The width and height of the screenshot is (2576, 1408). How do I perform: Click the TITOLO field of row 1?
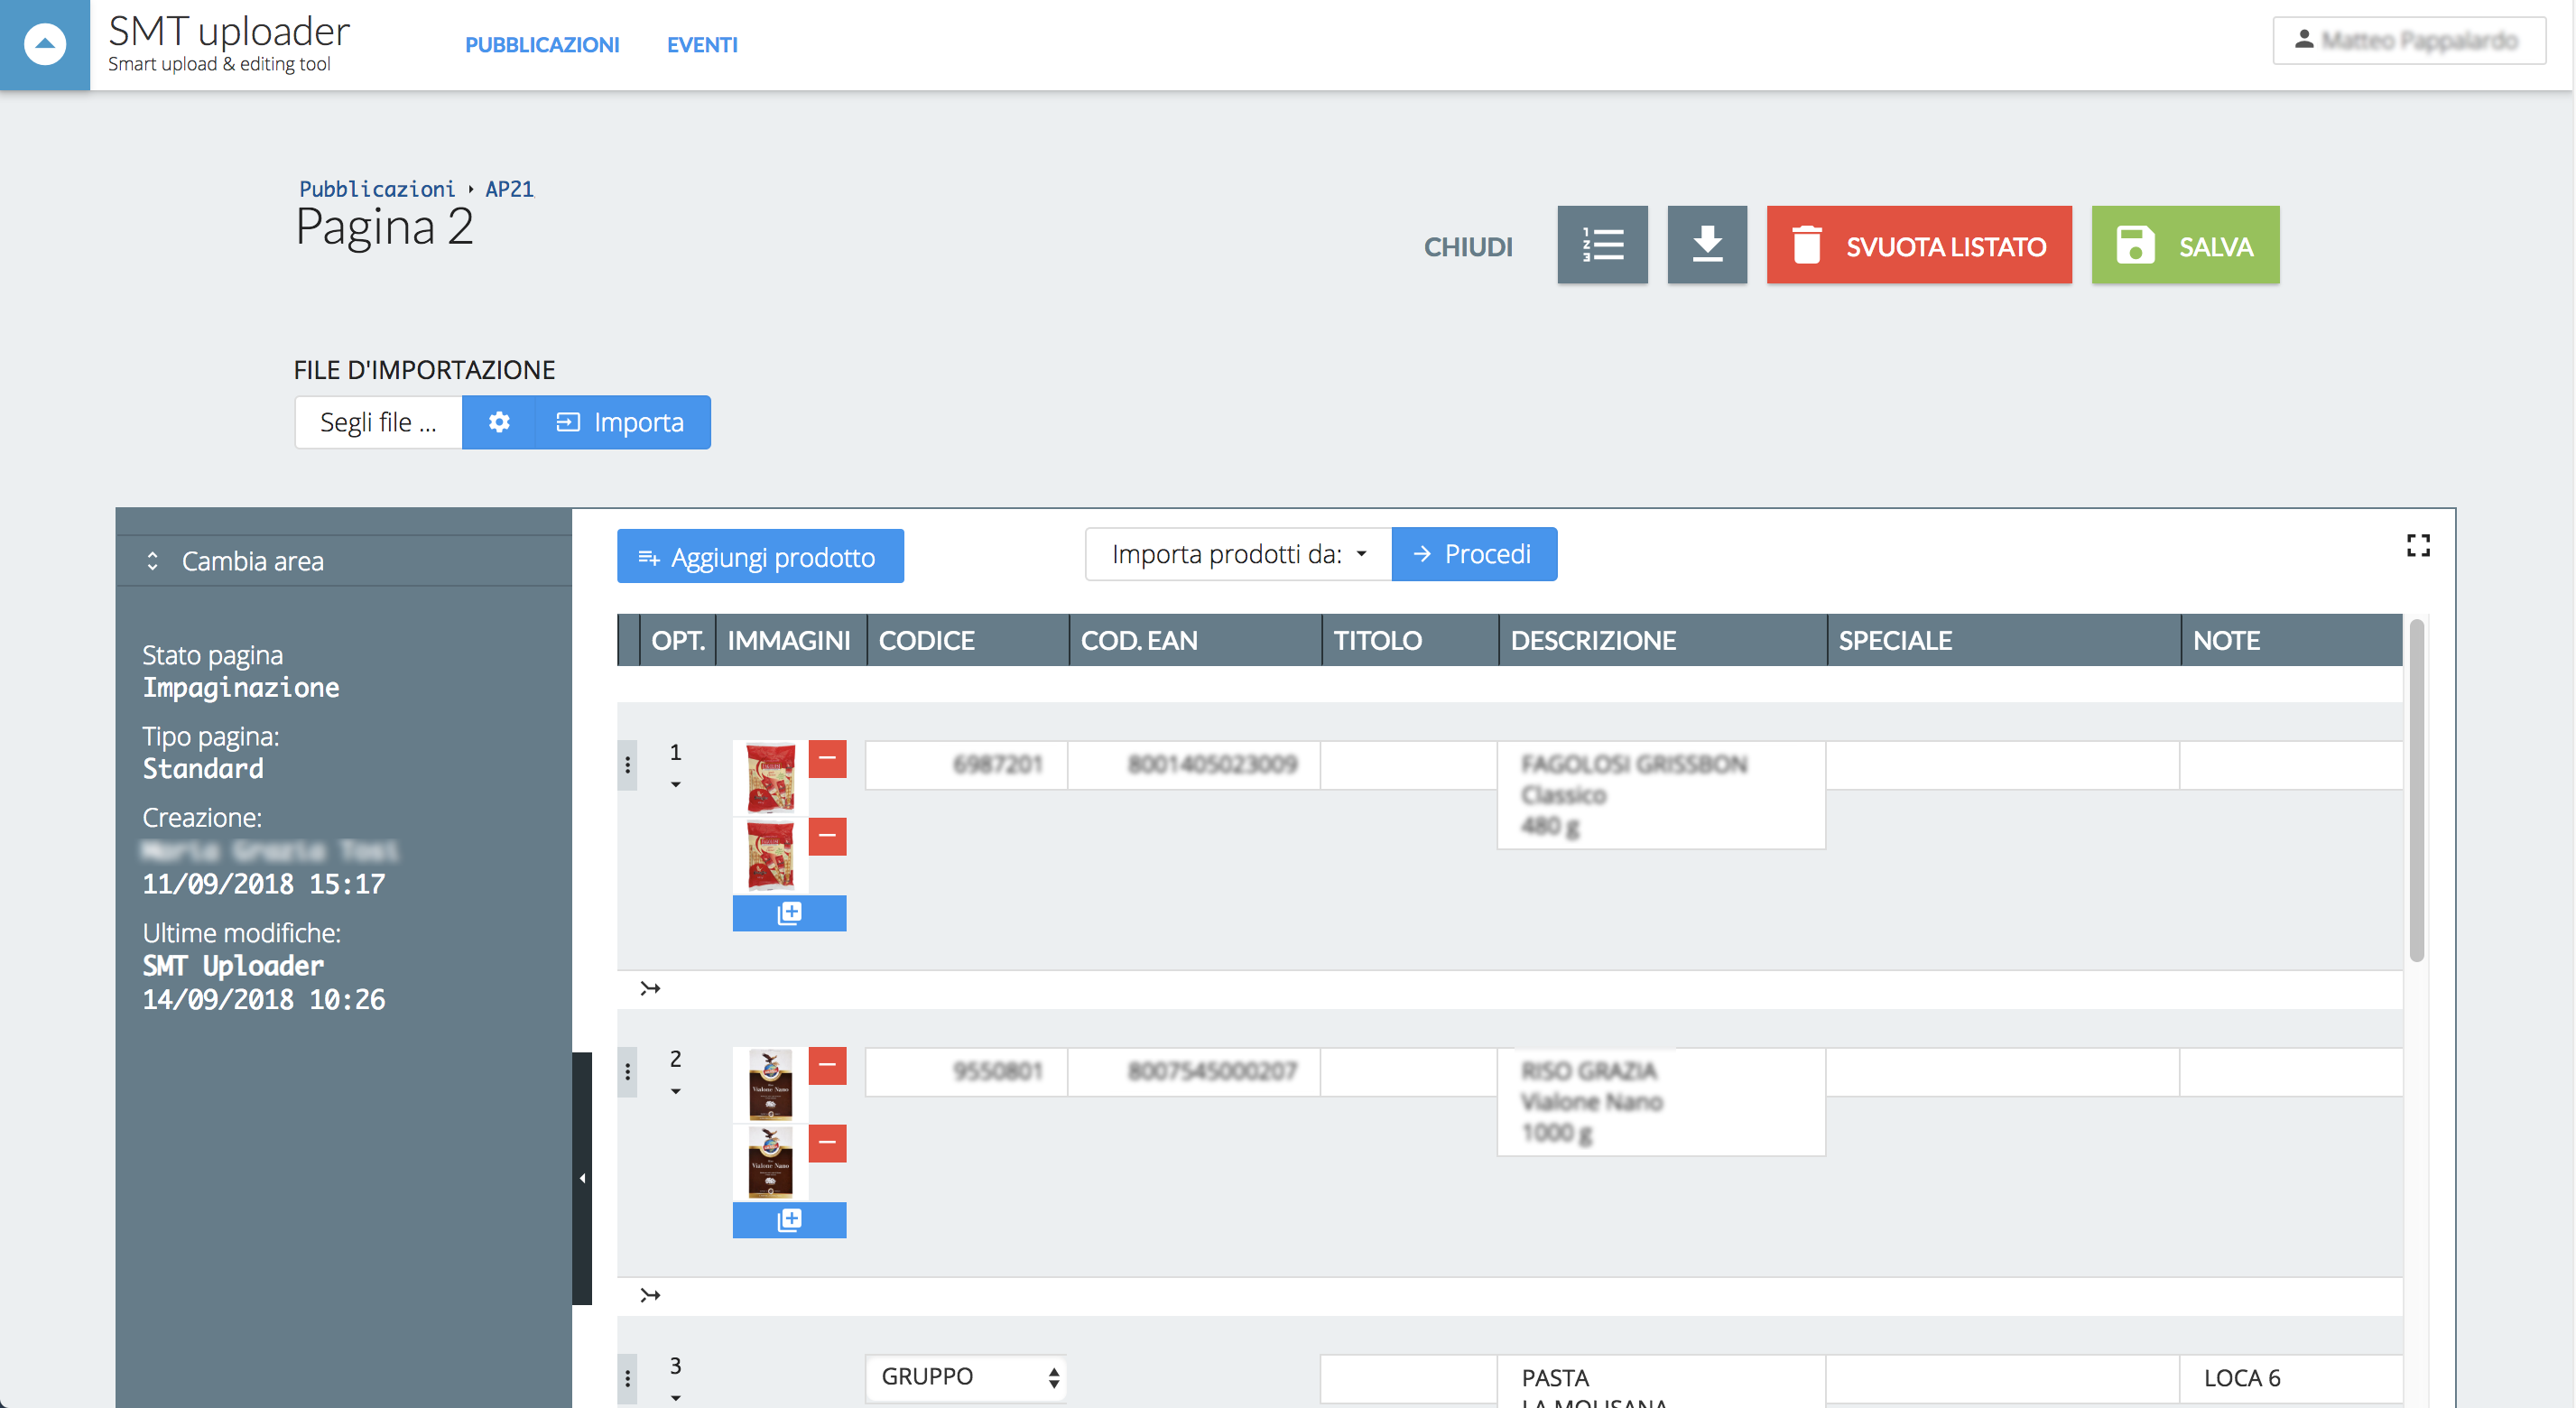1408,765
